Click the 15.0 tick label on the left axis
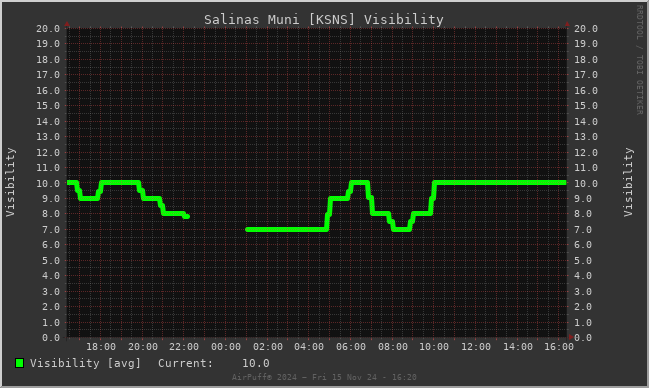The width and height of the screenshot is (649, 388). click(48, 106)
